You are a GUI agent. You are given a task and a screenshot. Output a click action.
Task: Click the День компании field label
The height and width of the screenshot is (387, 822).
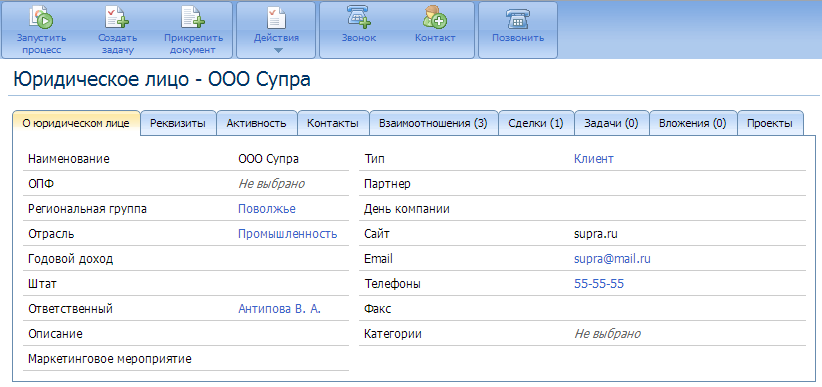pos(407,209)
